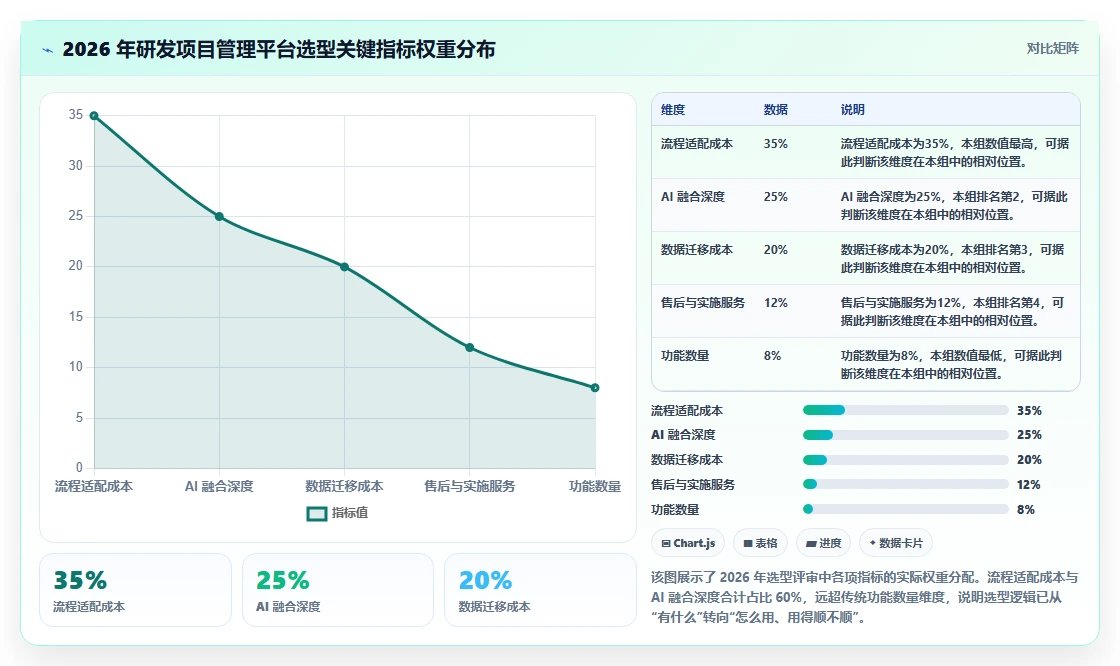Open the 25% AI 融合深度 stat card
Image resolution: width=1120 pixels, height=666 pixels.
[338, 590]
